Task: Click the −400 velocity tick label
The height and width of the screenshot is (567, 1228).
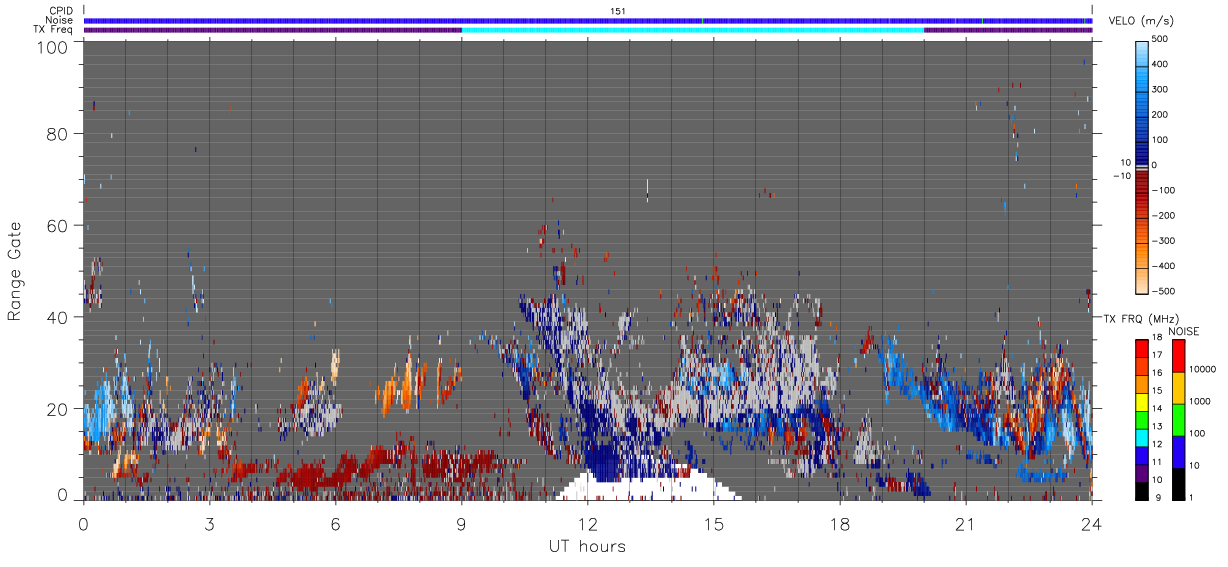Action: click(1162, 266)
